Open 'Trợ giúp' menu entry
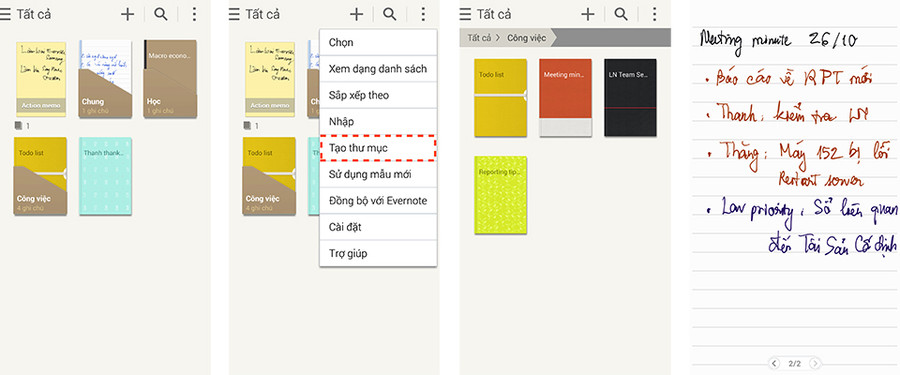Viewport: 900px width, 375px height. coord(378,253)
